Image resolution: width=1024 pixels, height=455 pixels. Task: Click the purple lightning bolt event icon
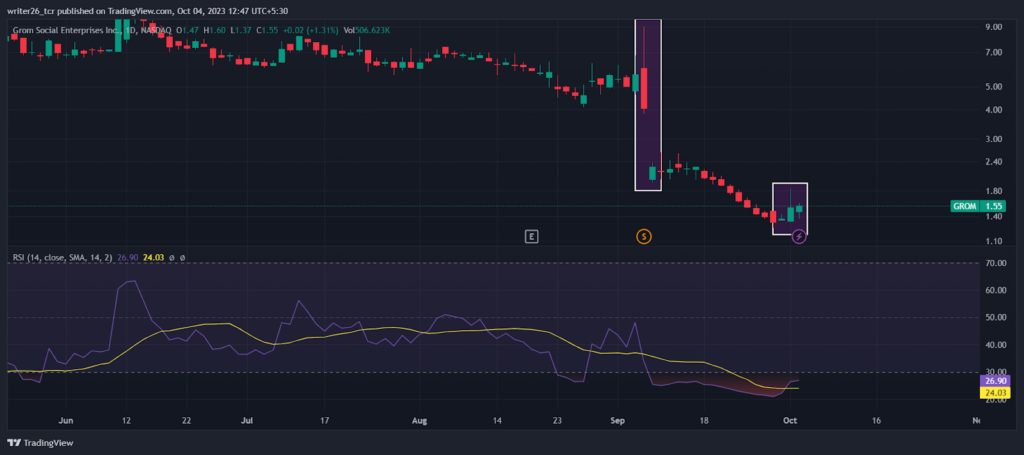pos(799,236)
